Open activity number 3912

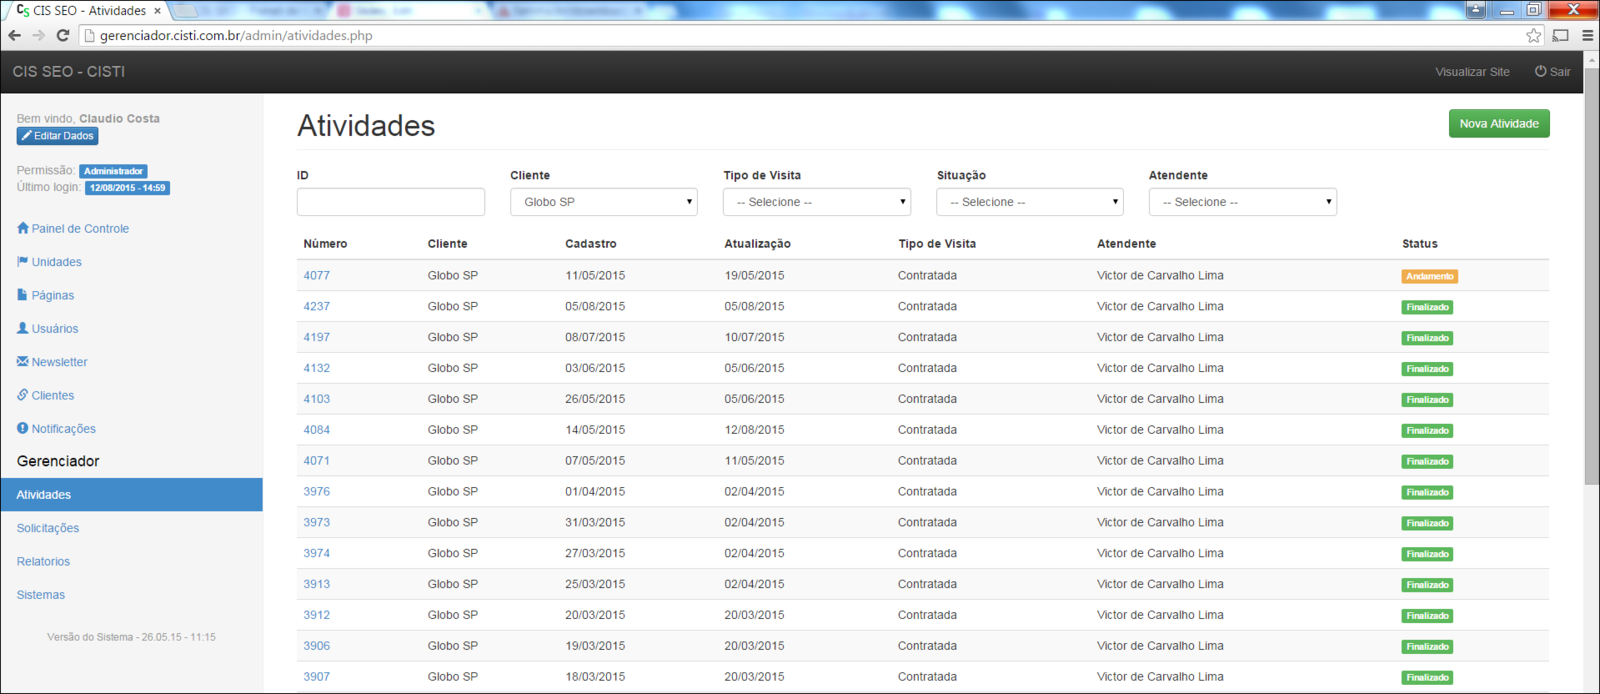point(317,615)
